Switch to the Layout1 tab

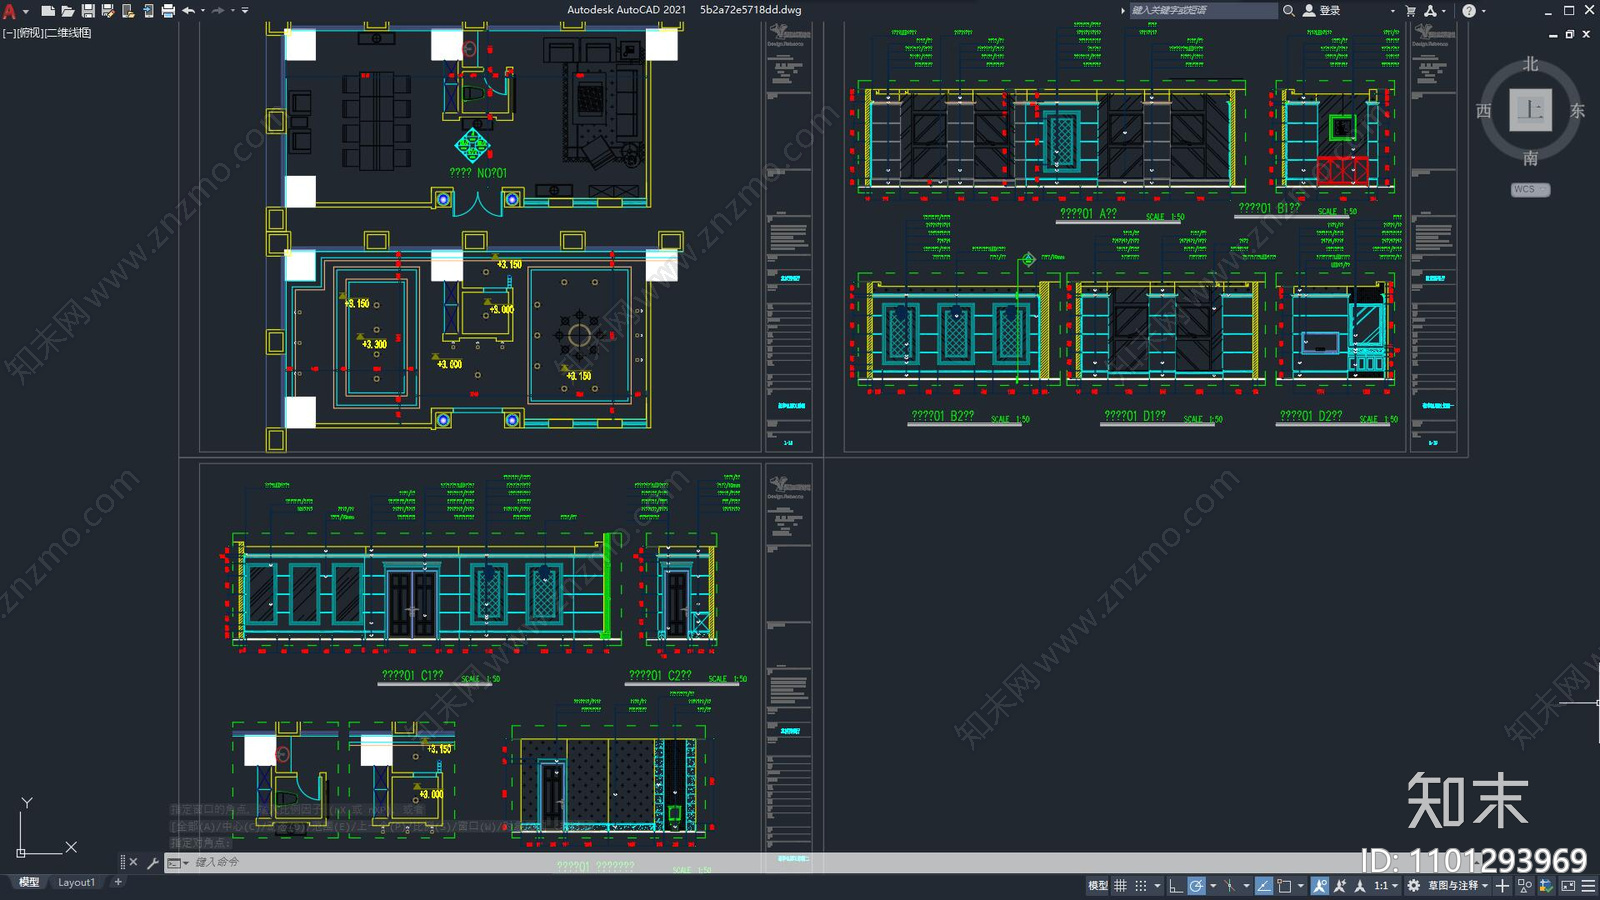click(76, 883)
